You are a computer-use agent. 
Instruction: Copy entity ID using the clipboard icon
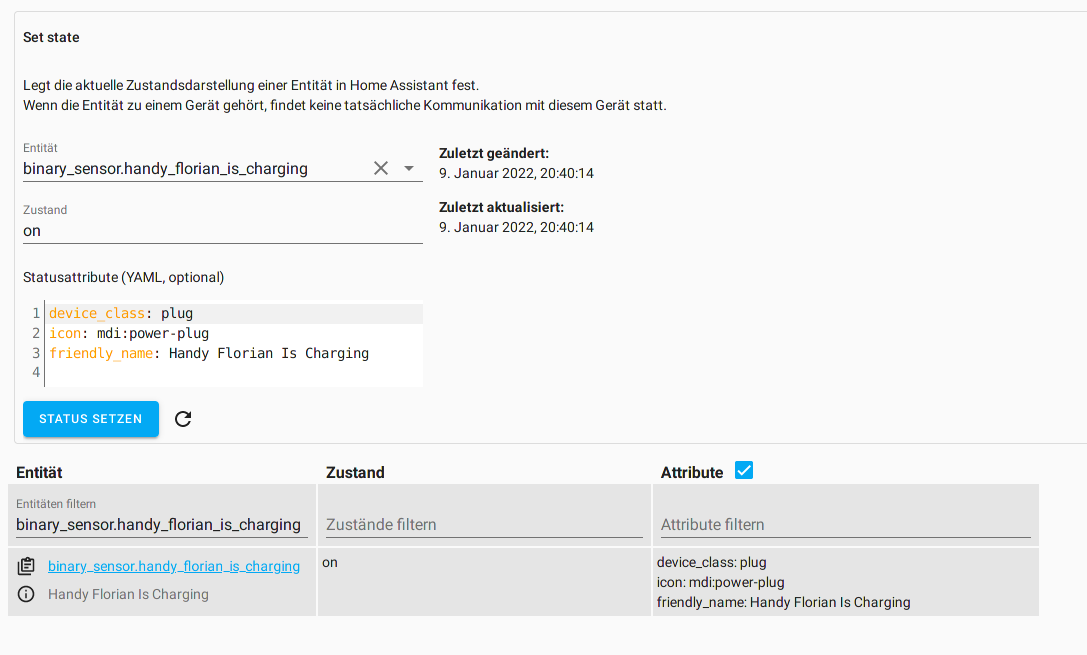(x=26, y=565)
